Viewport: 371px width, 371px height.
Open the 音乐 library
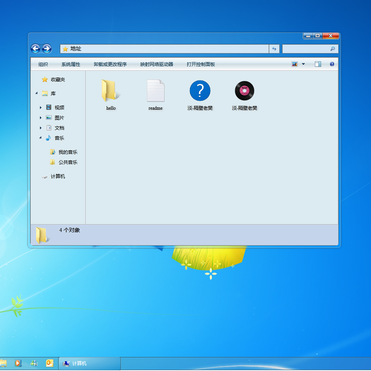[x=55, y=138]
